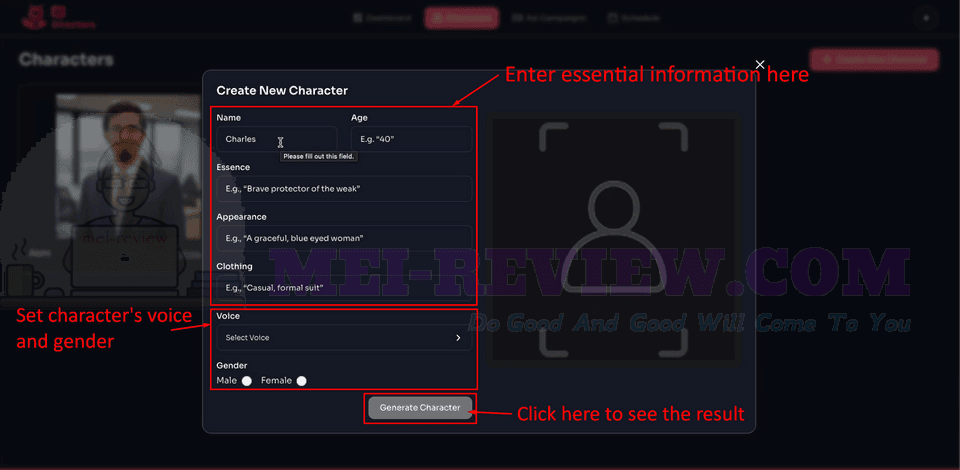The image size is (960, 470).
Task: Click the Appearance input field
Action: [x=344, y=238]
